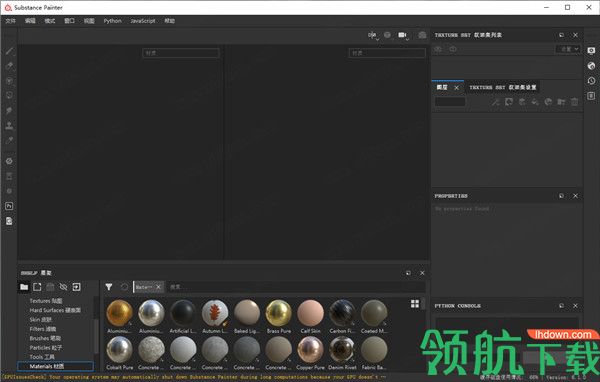Open the Shader settings globe icon
Screen dimensions: 600x382
coord(591,66)
